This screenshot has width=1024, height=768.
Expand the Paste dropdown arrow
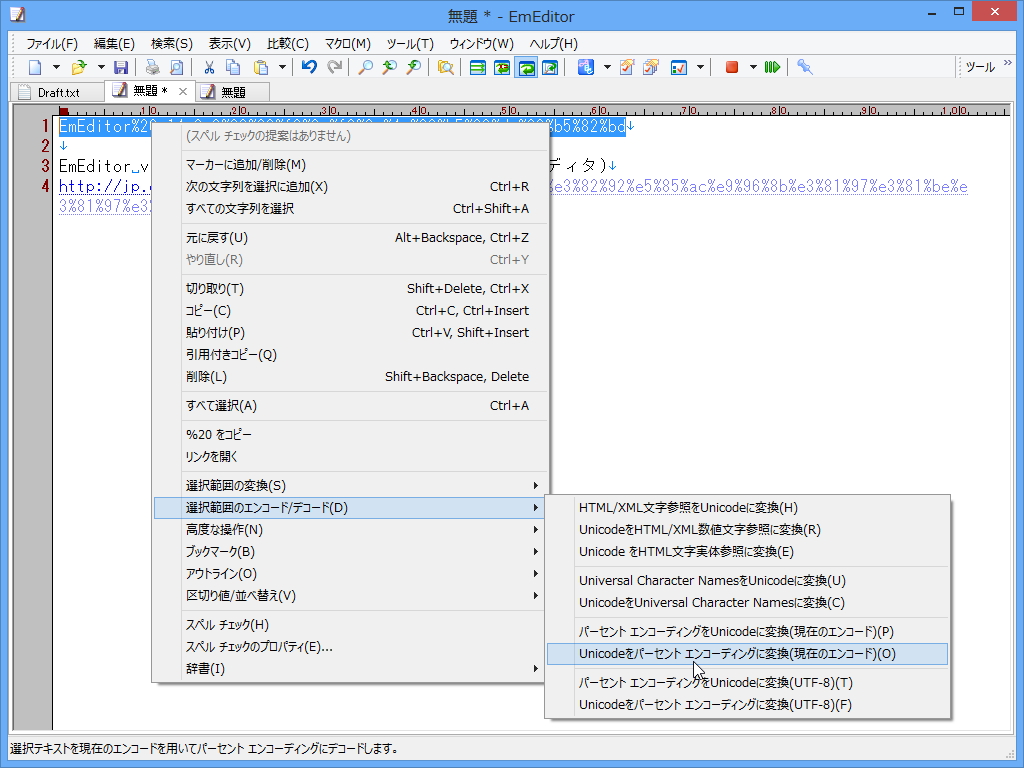click(282, 67)
